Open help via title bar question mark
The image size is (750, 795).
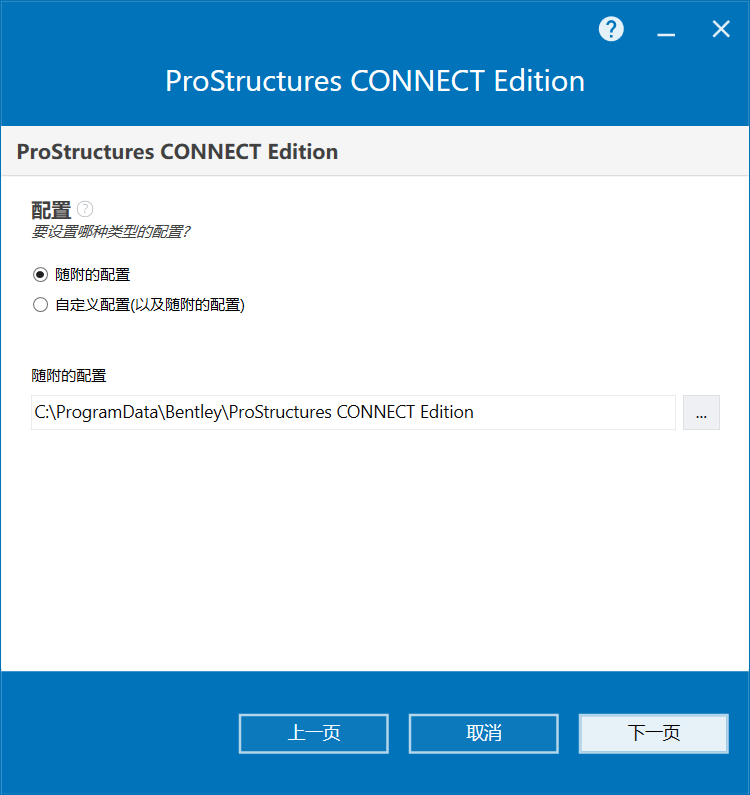coord(611,29)
